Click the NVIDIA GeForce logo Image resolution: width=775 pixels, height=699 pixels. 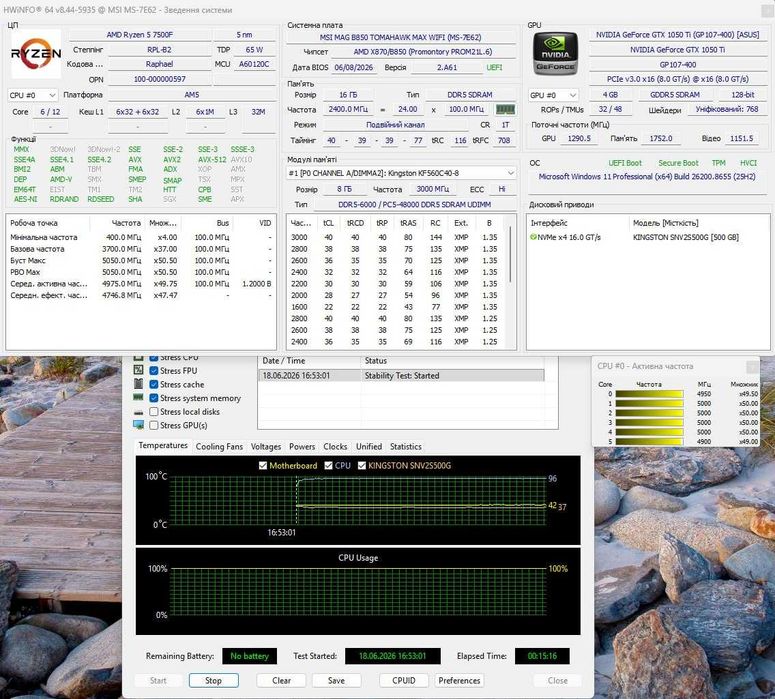(x=555, y=54)
